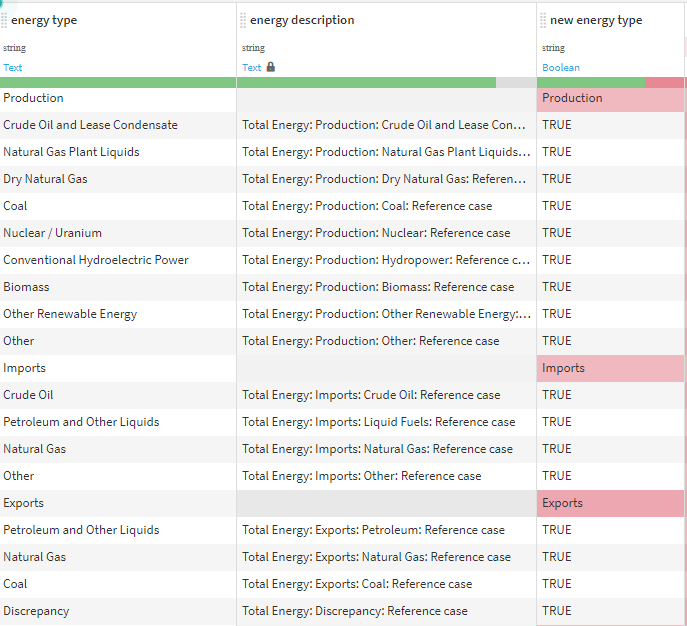Open the energy type column header
687x626 pixels.
click(44, 20)
